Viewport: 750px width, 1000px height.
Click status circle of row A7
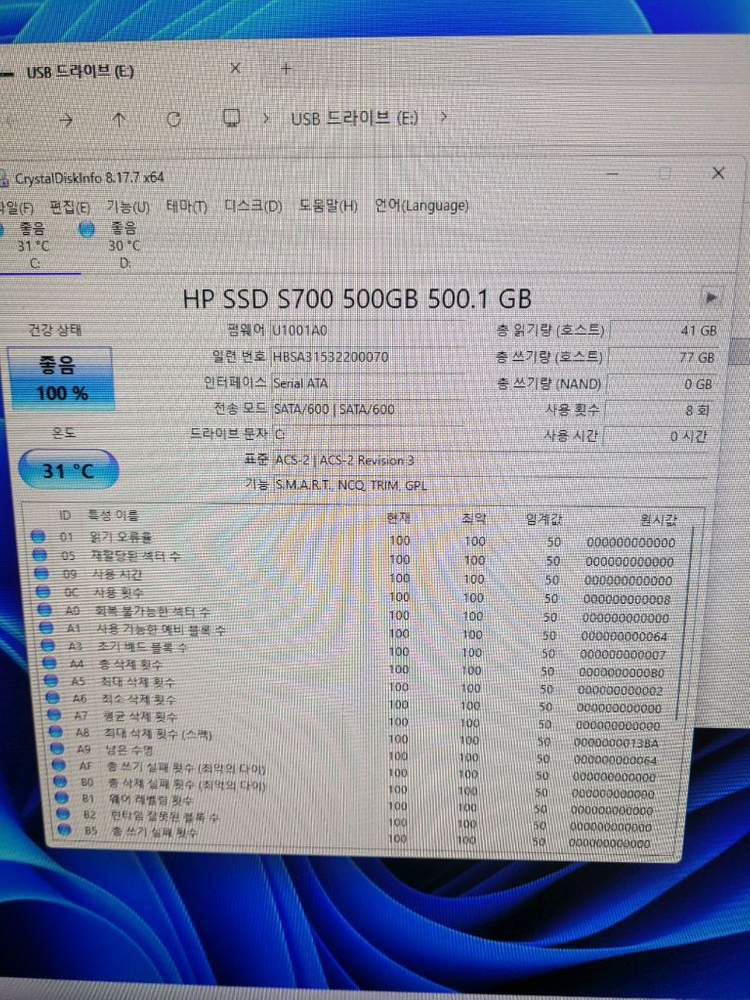(55, 715)
